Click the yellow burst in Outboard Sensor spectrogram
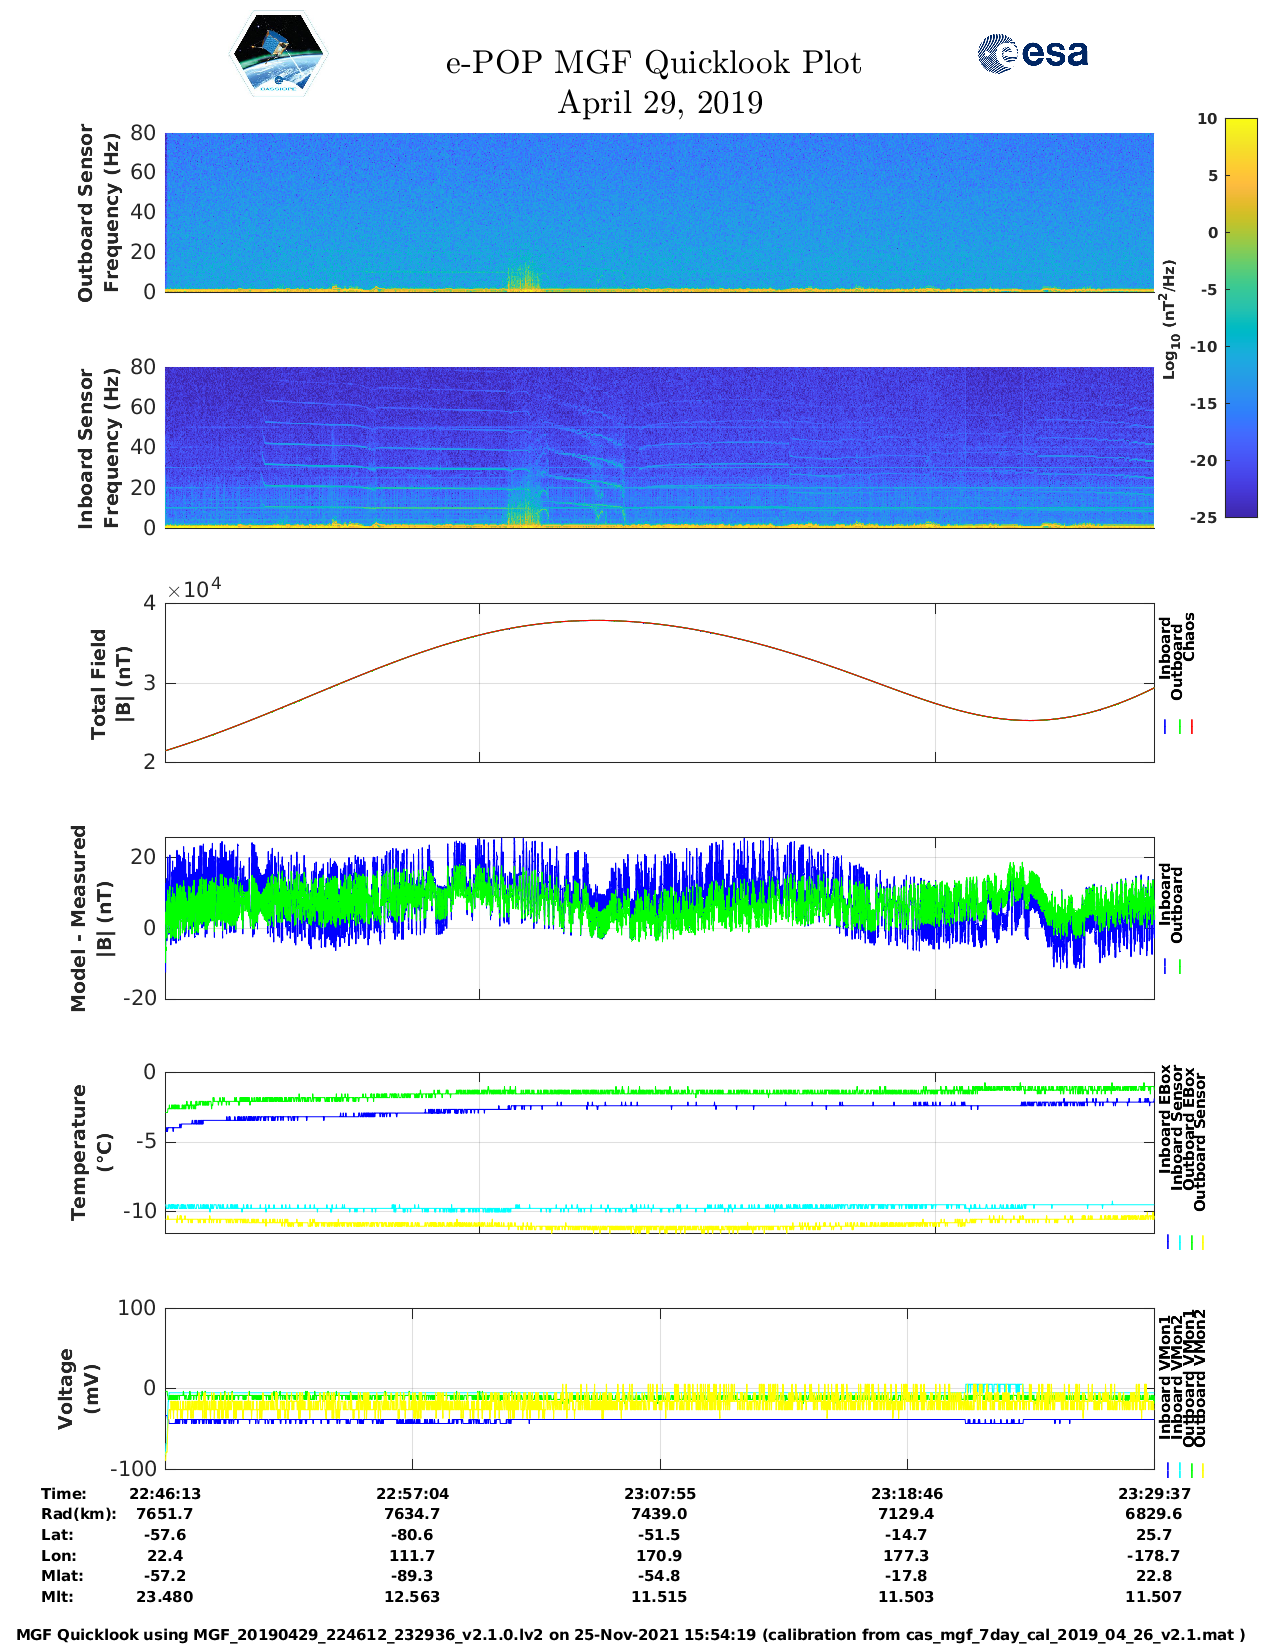This screenshot has width=1275, height=1650. (524, 280)
